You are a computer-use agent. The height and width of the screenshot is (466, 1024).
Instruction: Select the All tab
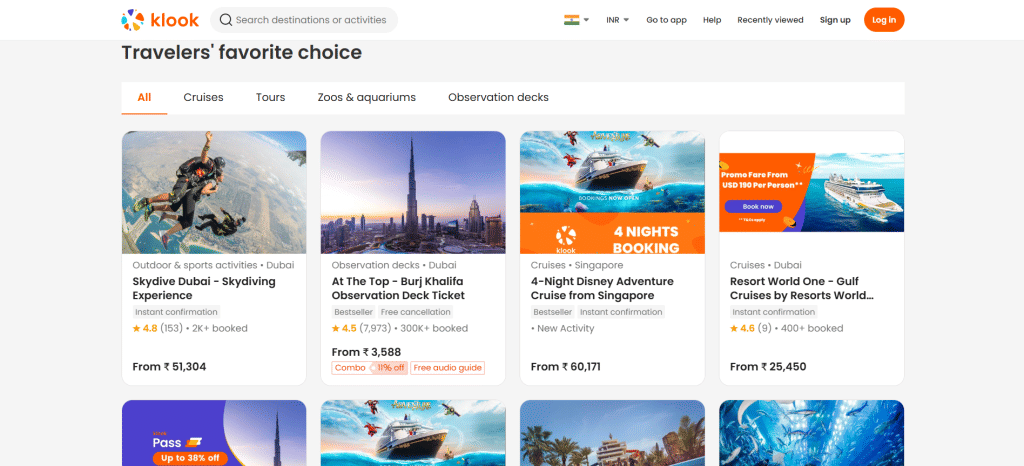coord(145,97)
